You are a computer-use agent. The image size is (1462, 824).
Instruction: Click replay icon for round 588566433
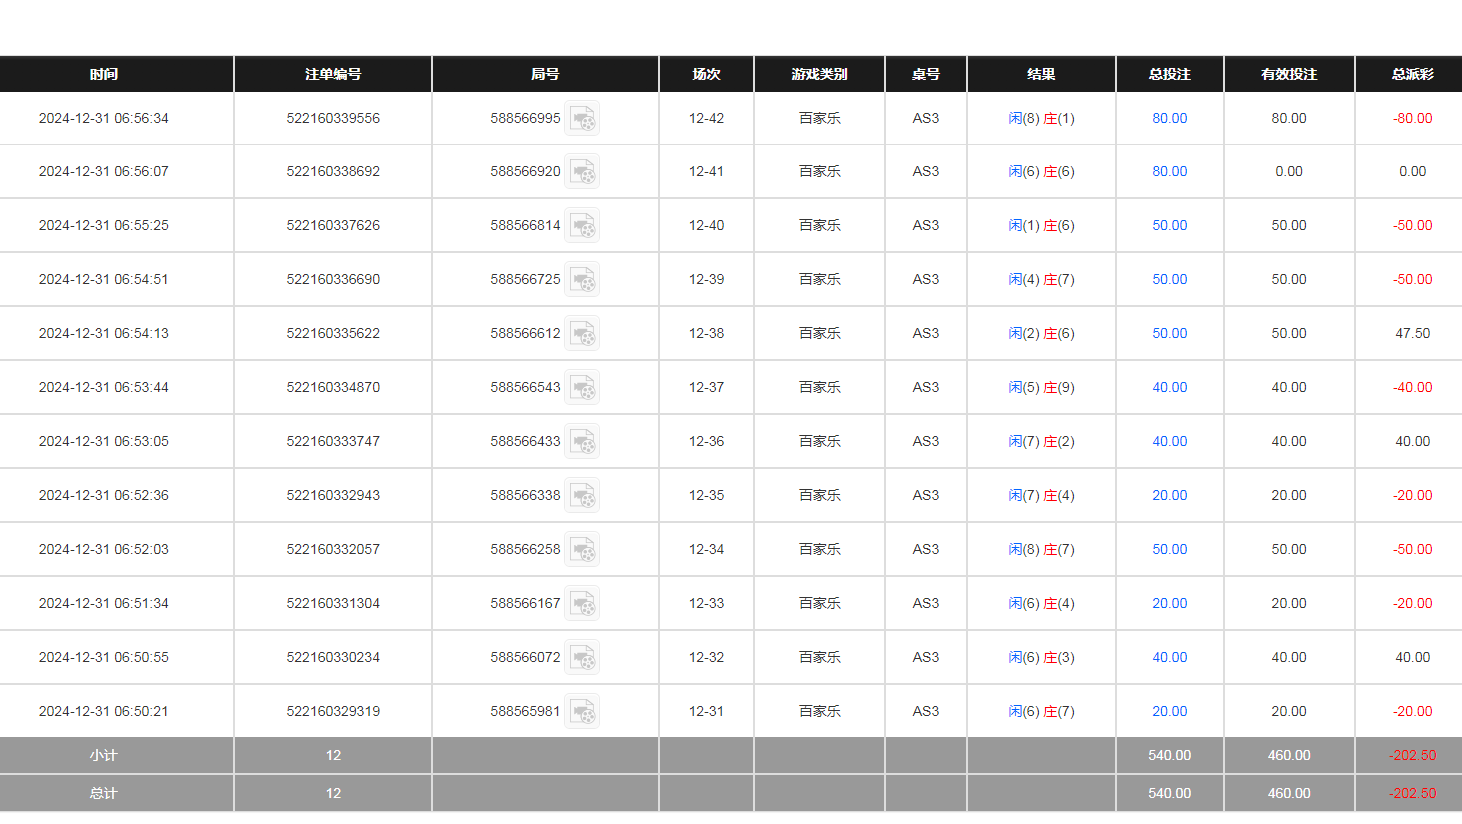(582, 441)
